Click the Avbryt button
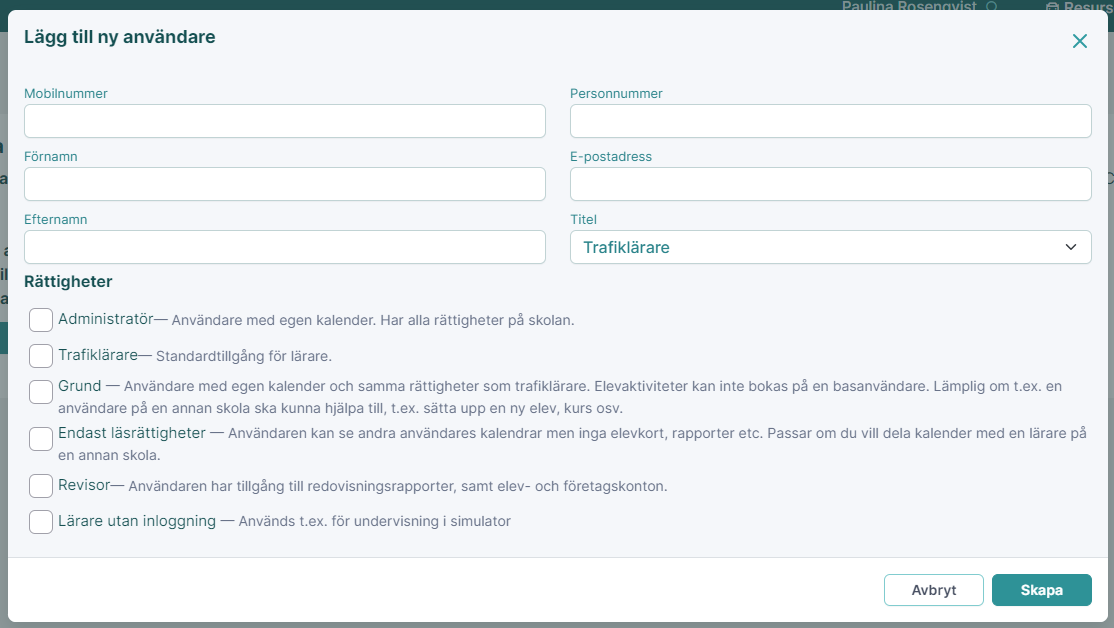Viewport: 1114px width, 628px height. pos(934,590)
